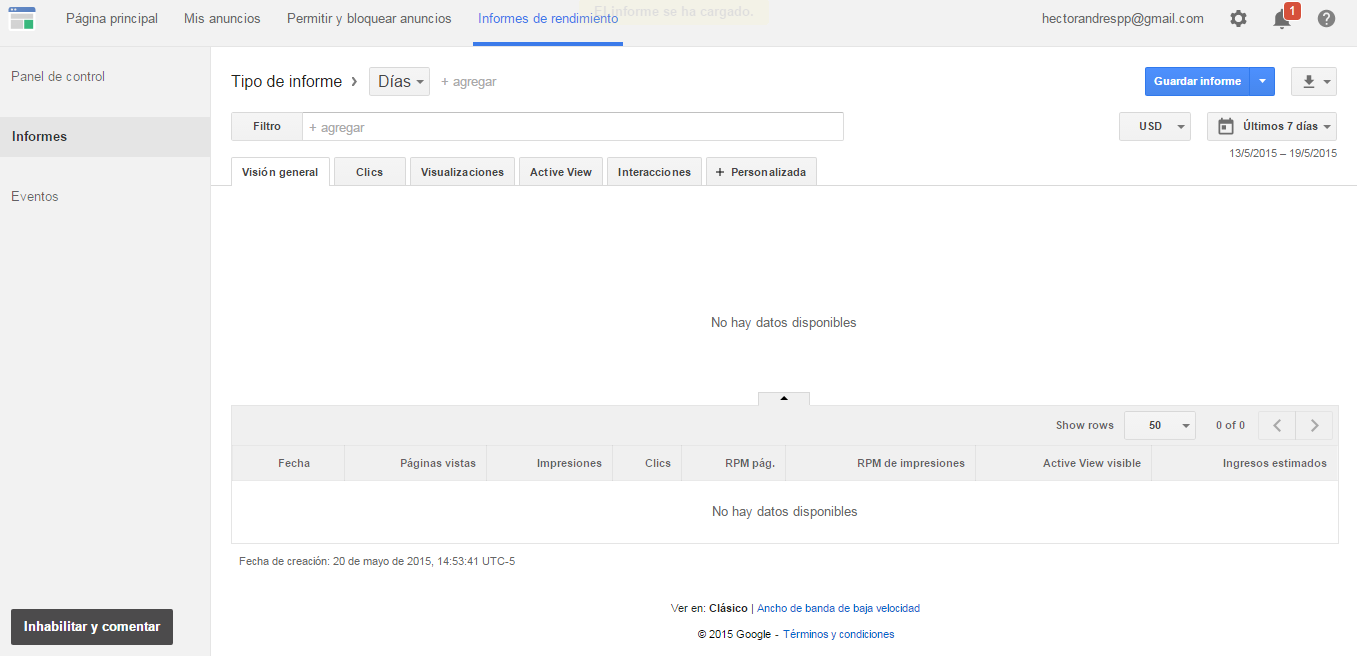The height and width of the screenshot is (656, 1360).
Task: Click Tipo de informe breadcrumb
Action: [x=286, y=82]
